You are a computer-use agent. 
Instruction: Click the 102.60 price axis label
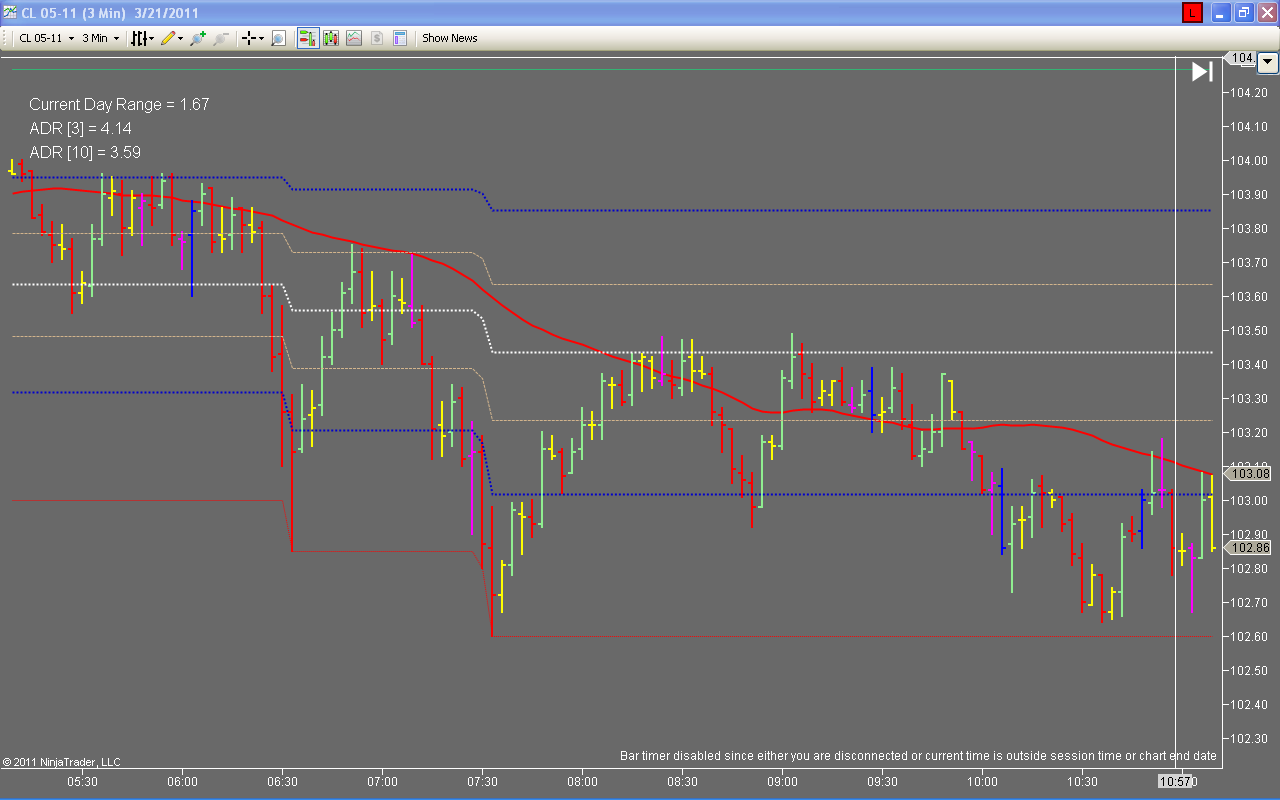pyautogui.click(x=1250, y=637)
